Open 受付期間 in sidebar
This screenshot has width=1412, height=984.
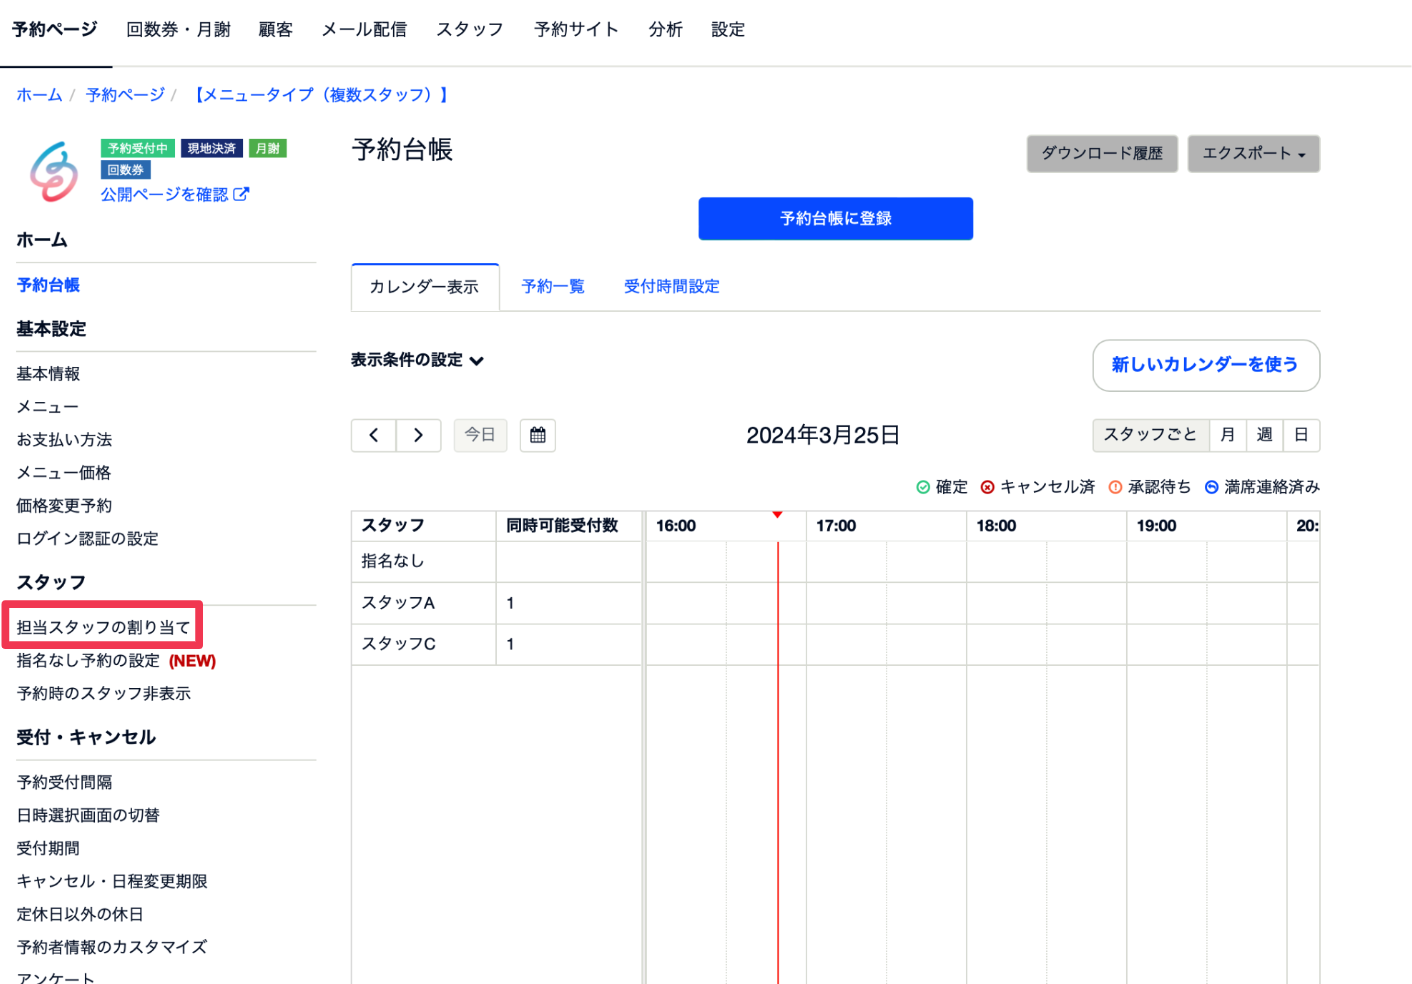pyautogui.click(x=48, y=849)
